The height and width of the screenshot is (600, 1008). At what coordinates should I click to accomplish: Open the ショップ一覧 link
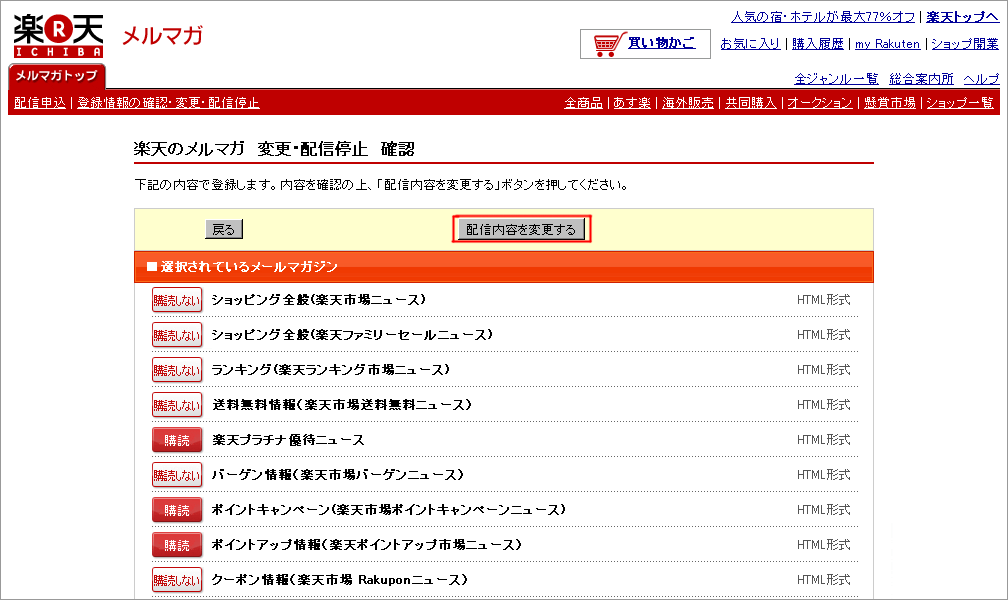click(x=960, y=103)
